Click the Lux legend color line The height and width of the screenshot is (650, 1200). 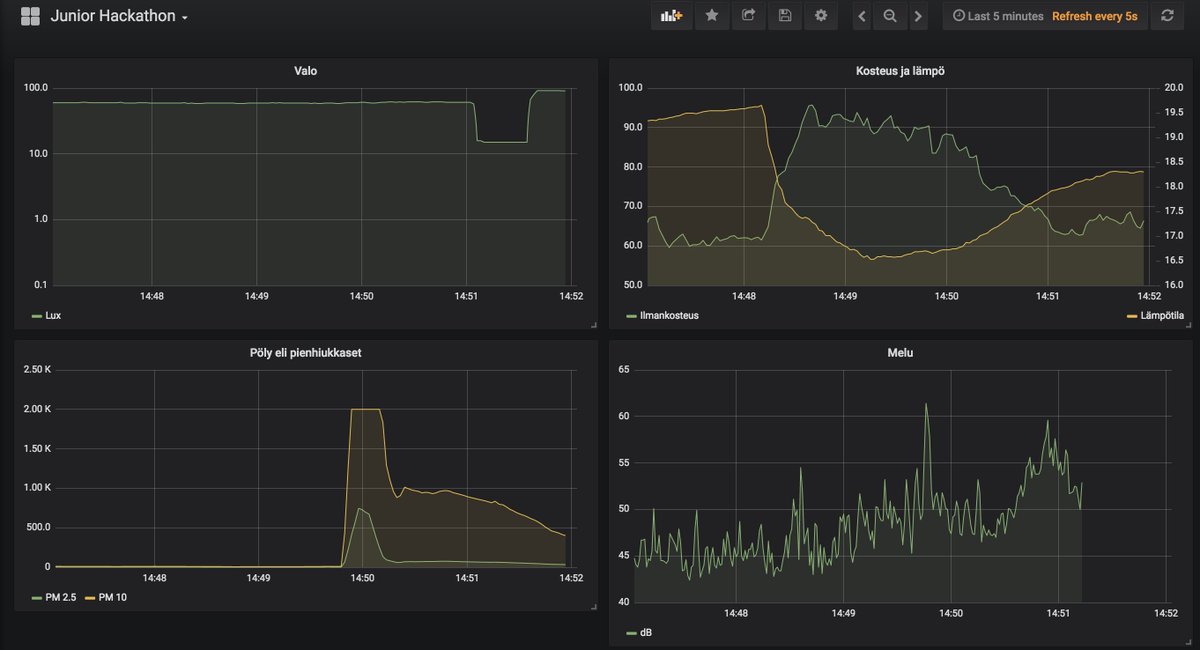(x=37, y=316)
